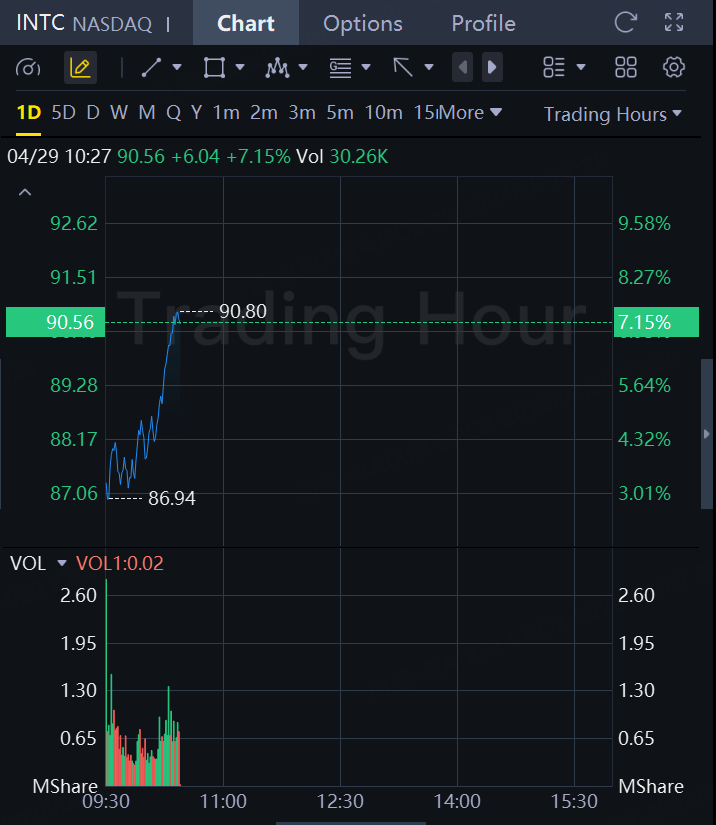This screenshot has width=716, height=825.
Task: Open the gauge indicator icon
Action: [28, 67]
